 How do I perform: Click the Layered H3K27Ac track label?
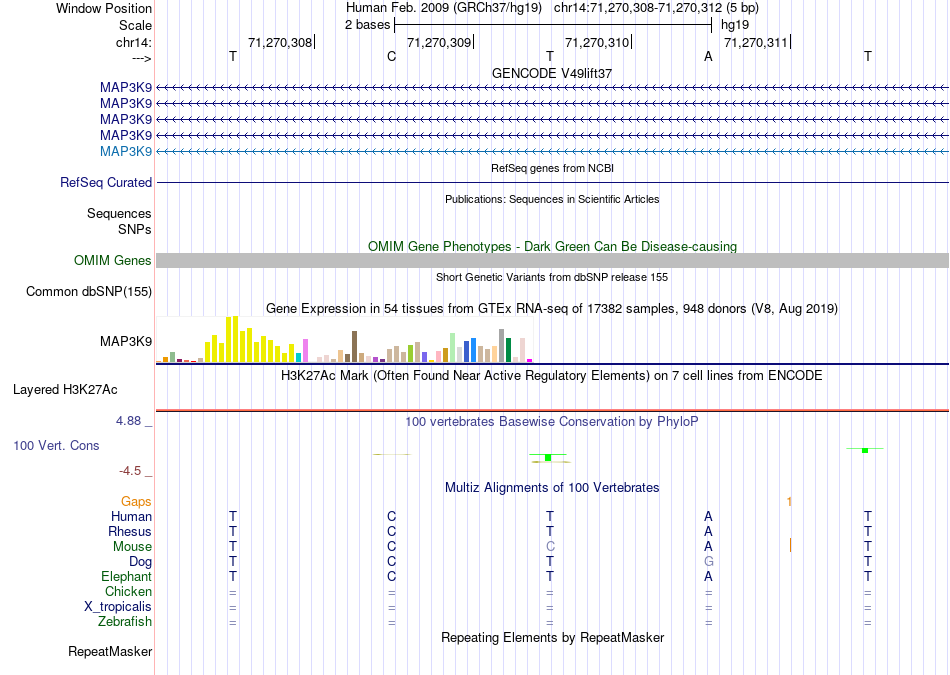pos(65,390)
